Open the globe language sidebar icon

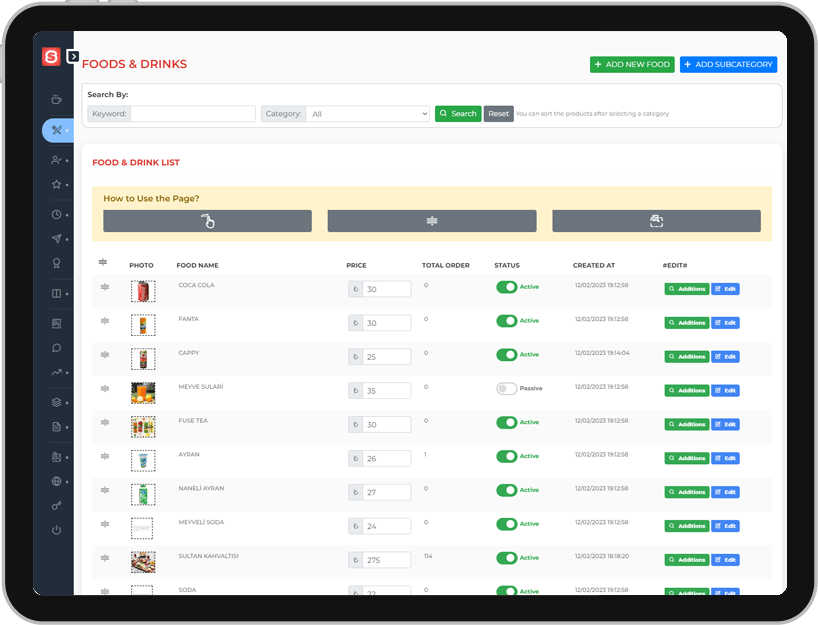pos(57,481)
